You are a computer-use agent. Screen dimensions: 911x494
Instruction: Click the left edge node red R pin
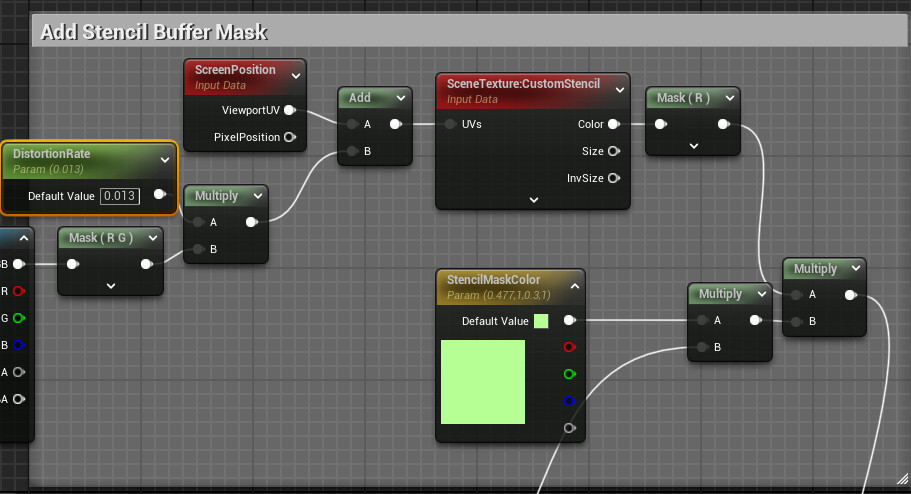tap(19, 291)
